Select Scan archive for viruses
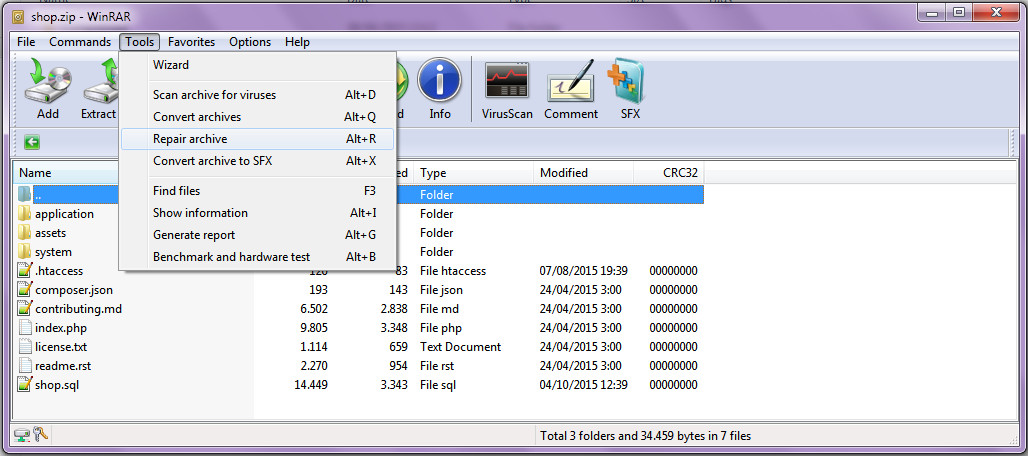Image resolution: width=1028 pixels, height=456 pixels. click(258, 95)
